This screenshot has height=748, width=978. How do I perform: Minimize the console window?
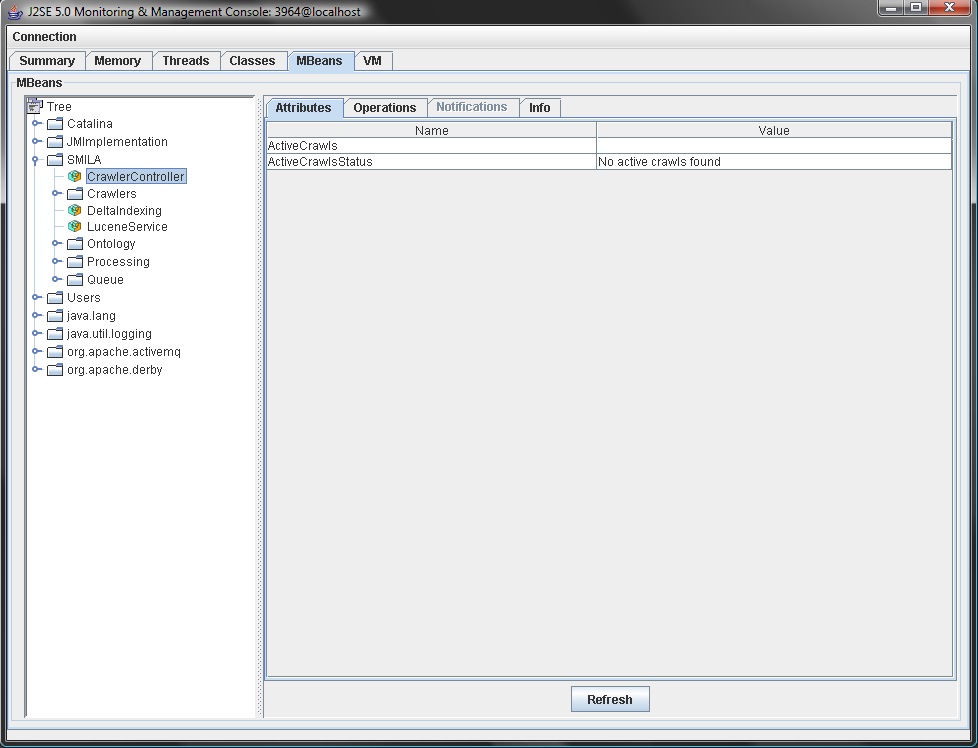pyautogui.click(x=891, y=8)
